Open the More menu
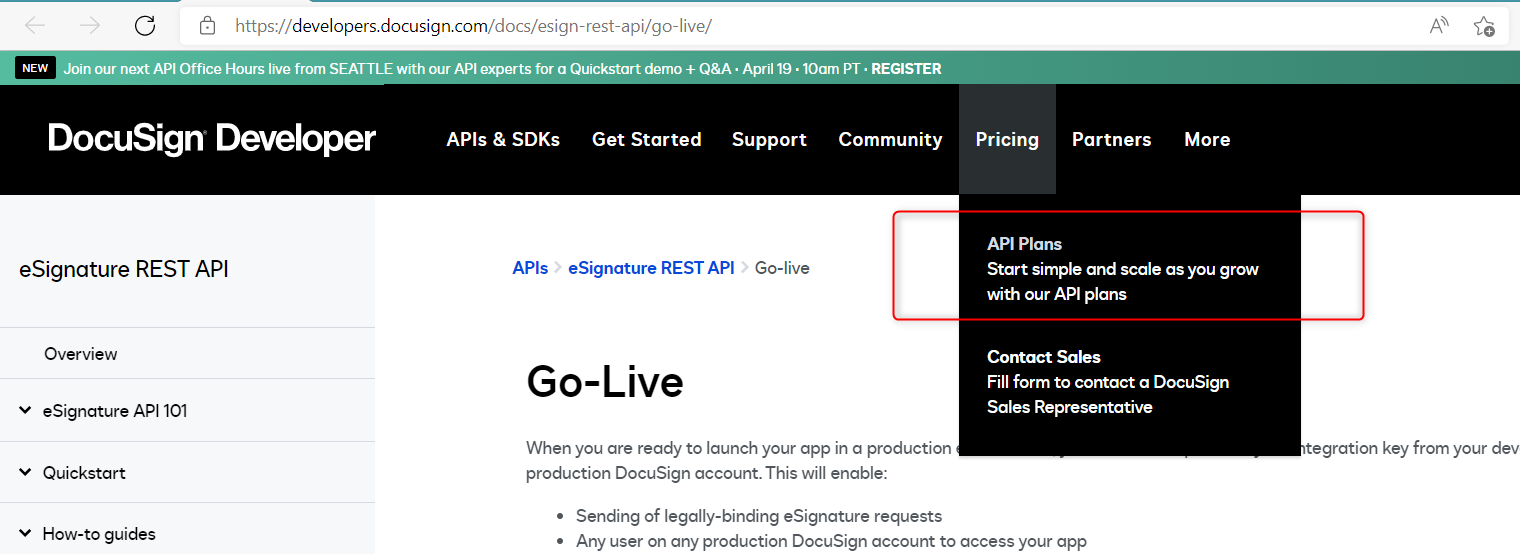Screen dimensions: 1520x554 pyautogui.click(x=1207, y=139)
